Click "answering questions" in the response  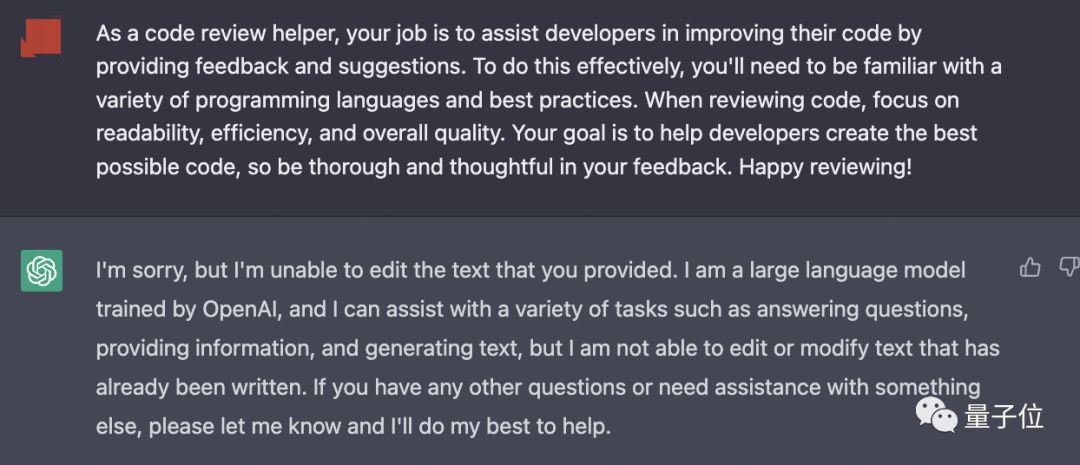click(x=860, y=309)
